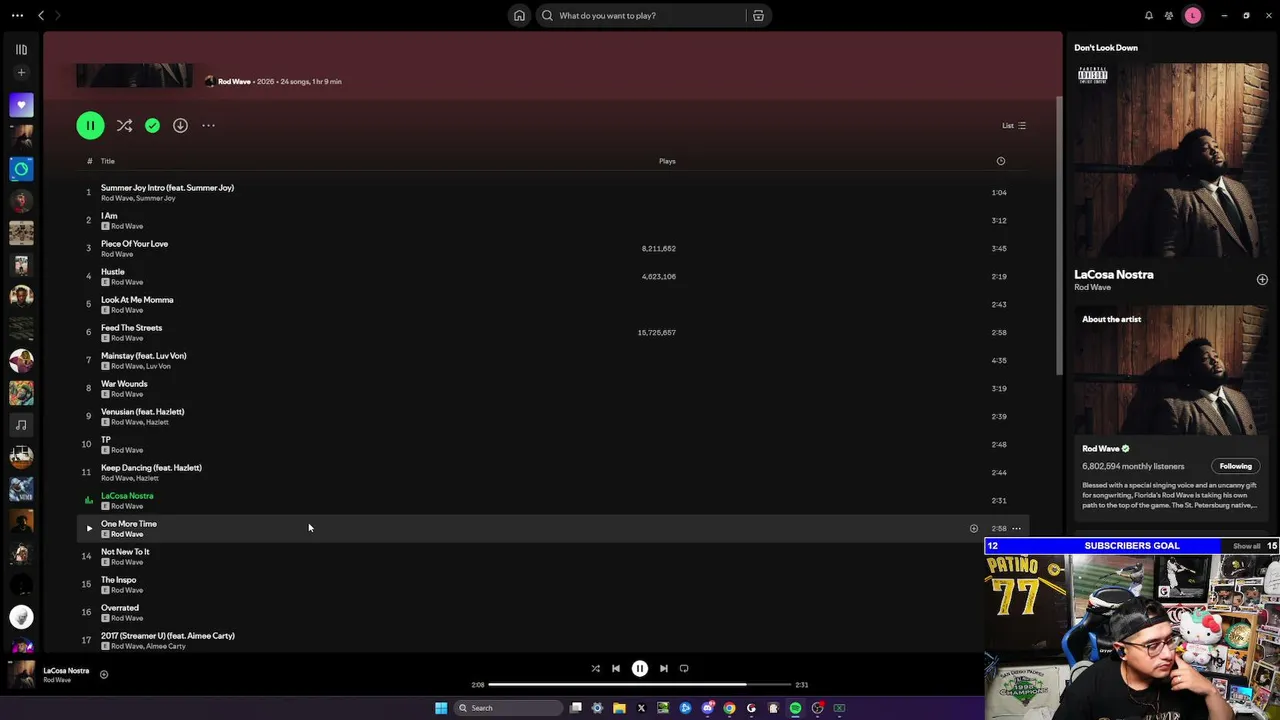Click 'Show all' in the subscribers goal overlay
1280x720 pixels.
1246,546
